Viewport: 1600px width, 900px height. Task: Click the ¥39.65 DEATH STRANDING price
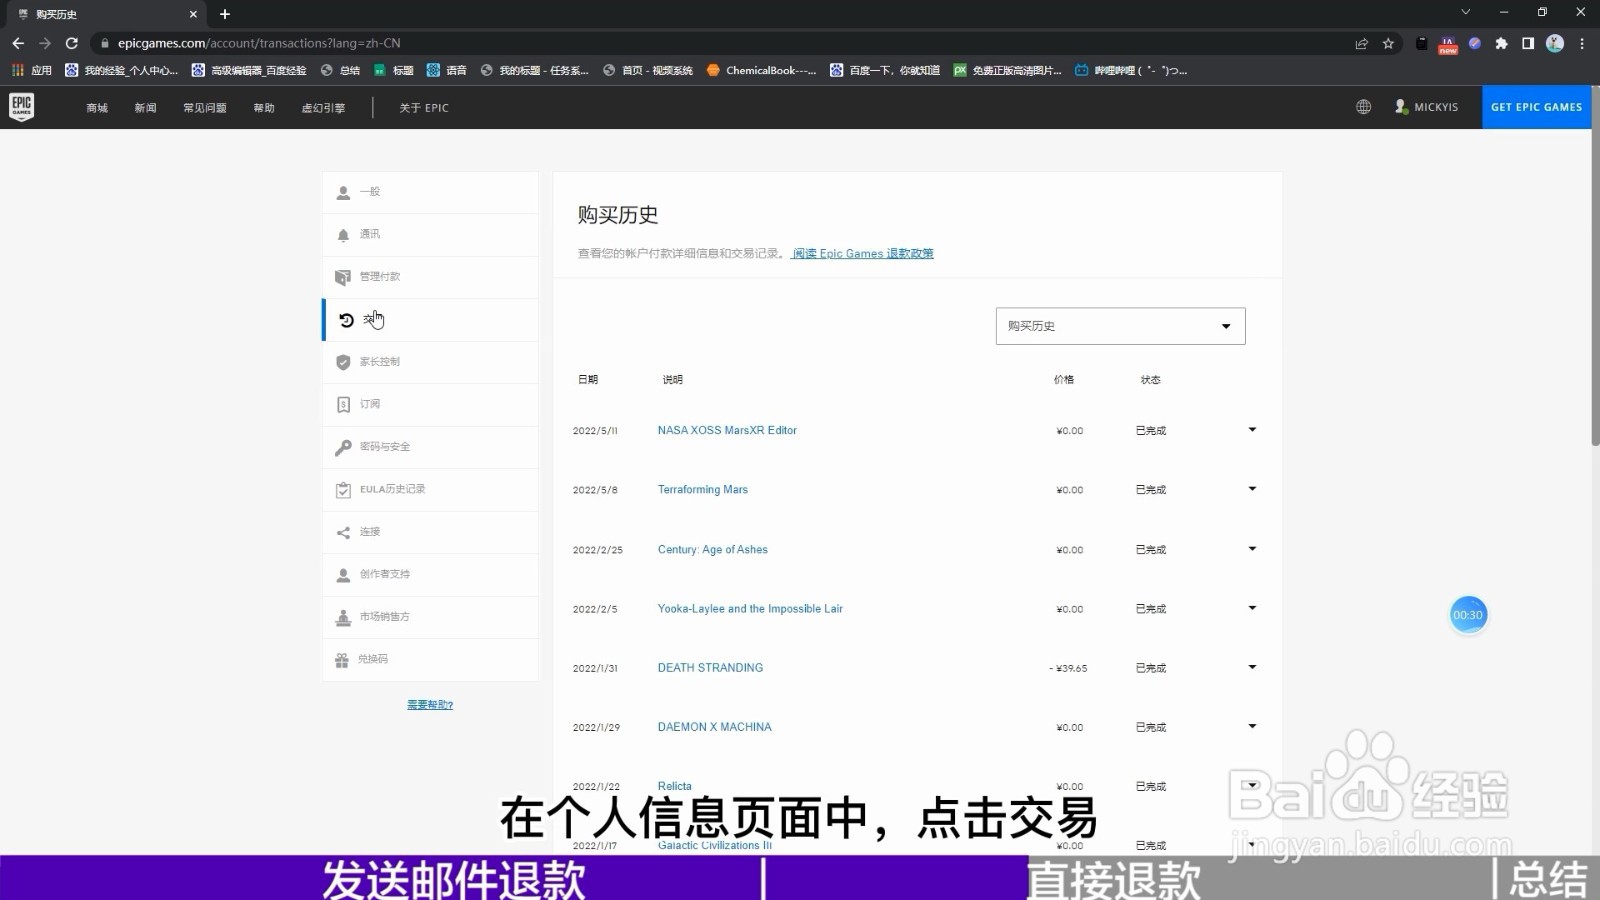pyautogui.click(x=1069, y=668)
